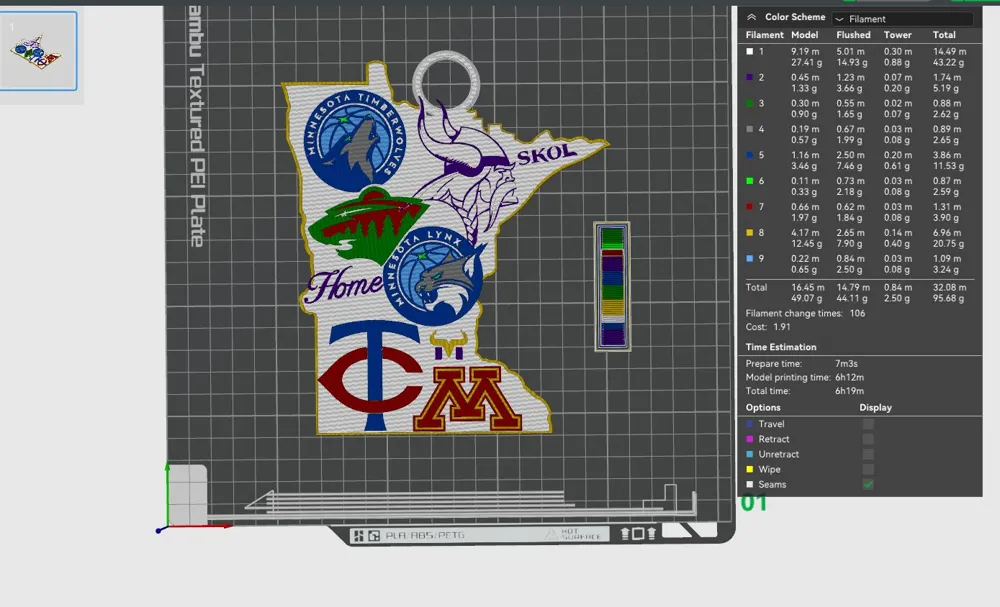Toggle the Wipe display checkbox
The height and width of the screenshot is (607, 1000).
coord(868,469)
